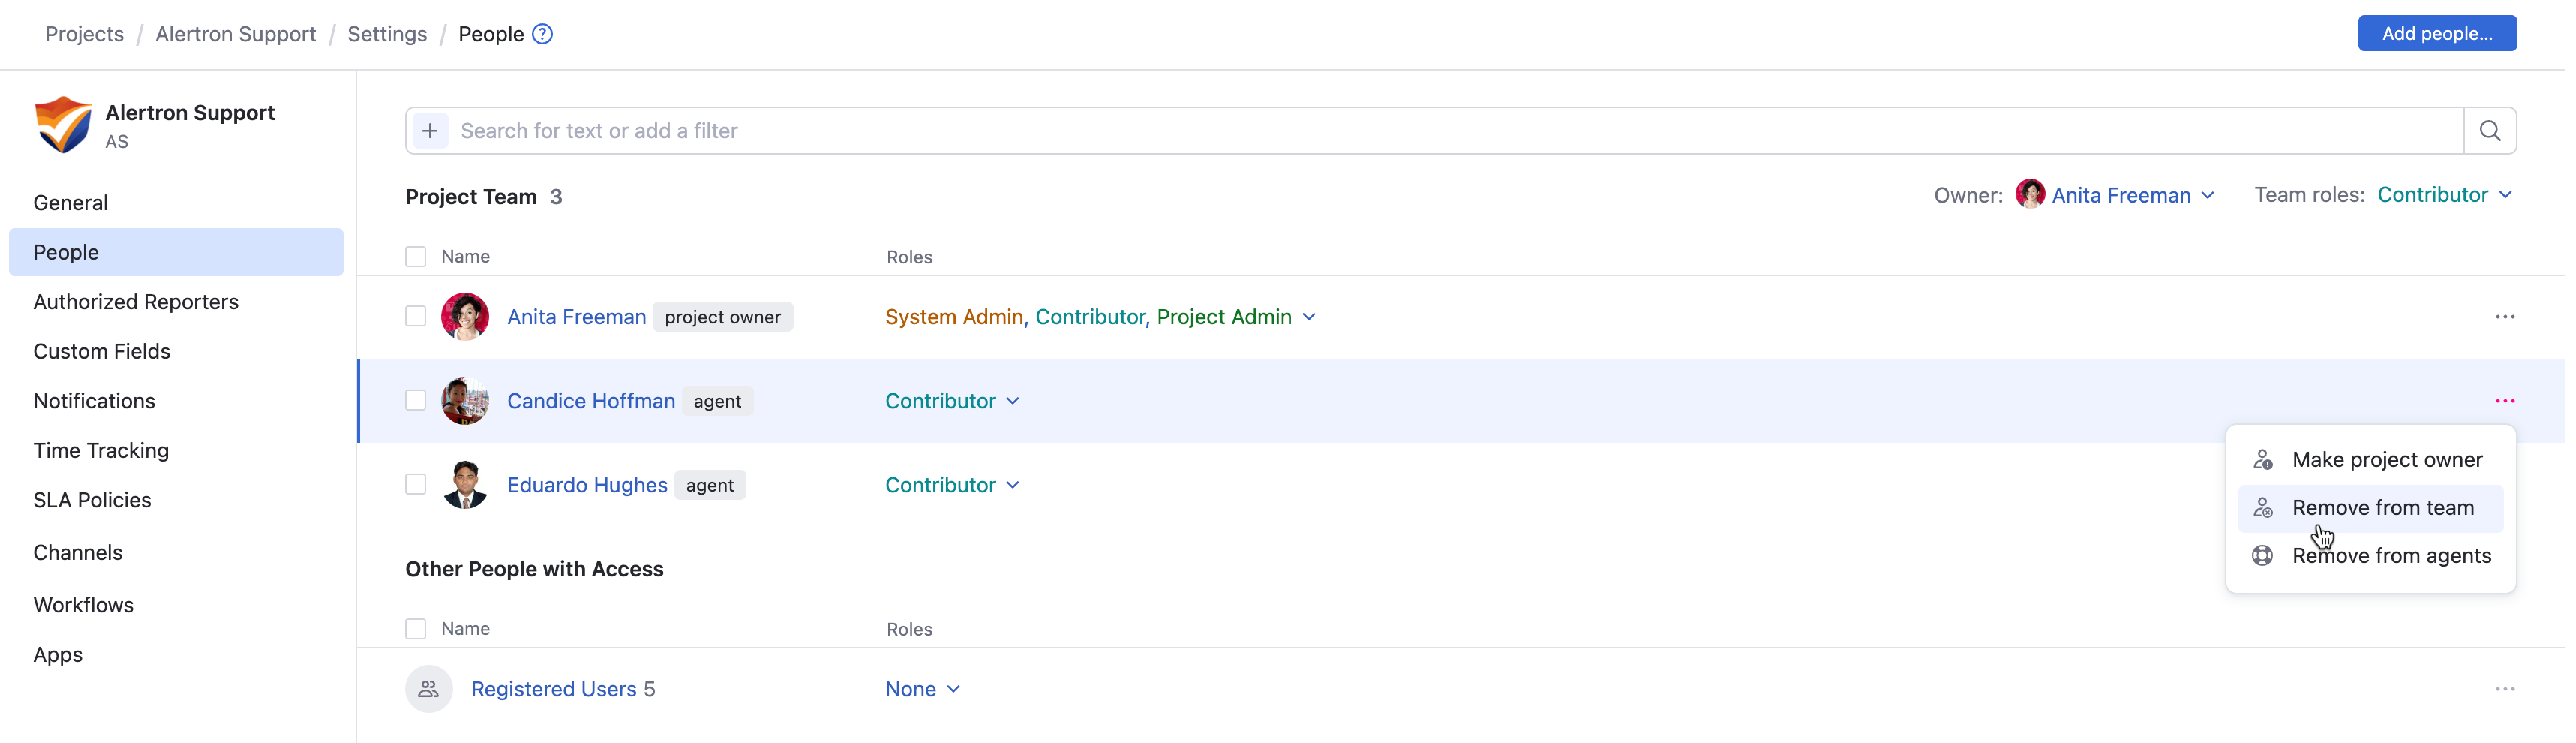
Task: Select Make project owner from the menu
Action: 2370,460
